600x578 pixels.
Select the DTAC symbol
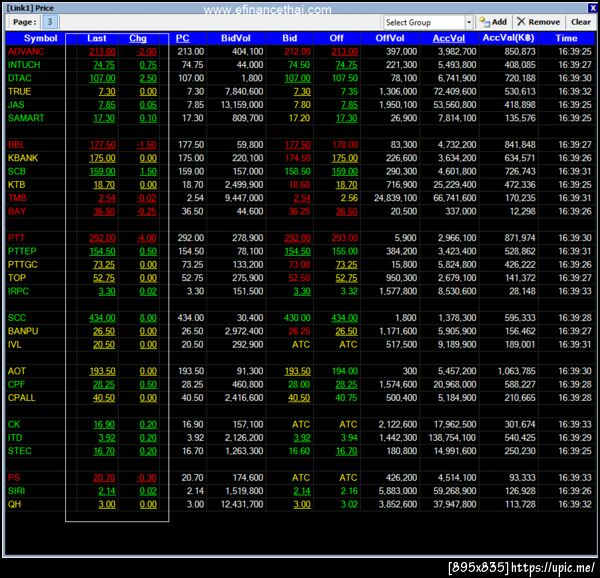(20, 78)
